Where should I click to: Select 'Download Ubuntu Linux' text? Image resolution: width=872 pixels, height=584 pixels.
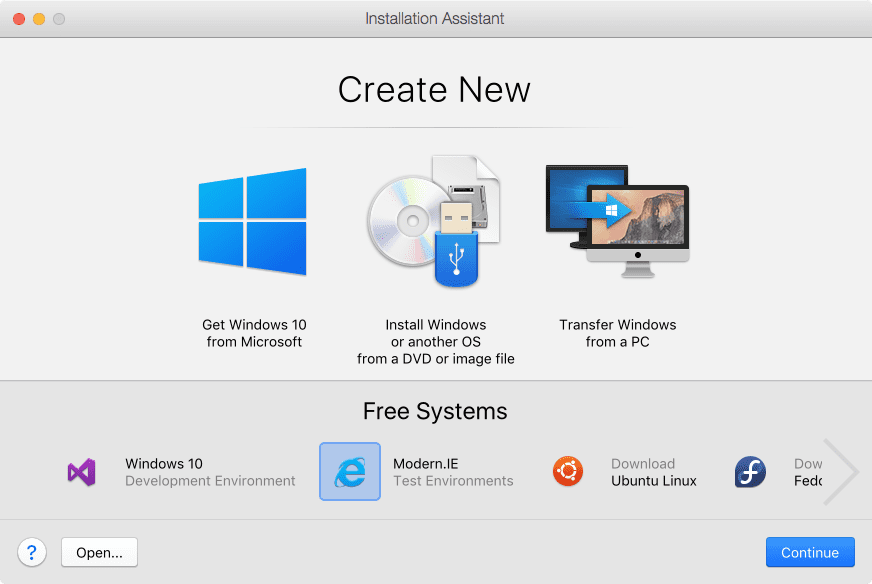(653, 472)
